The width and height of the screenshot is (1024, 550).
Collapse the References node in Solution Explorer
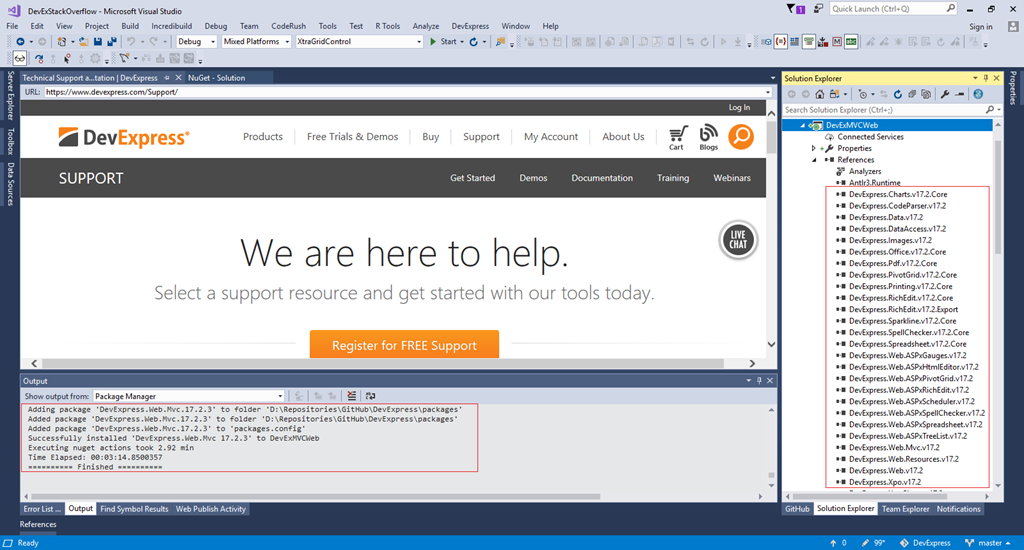(814, 160)
